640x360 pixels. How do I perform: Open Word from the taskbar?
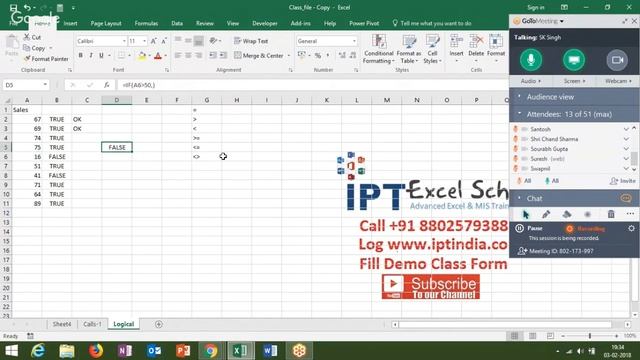[270, 351]
